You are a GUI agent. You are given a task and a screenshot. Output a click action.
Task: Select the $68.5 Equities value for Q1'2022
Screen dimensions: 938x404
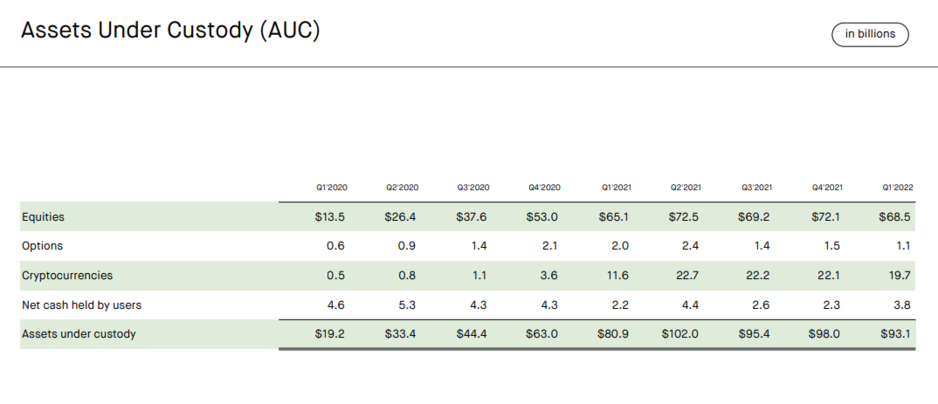point(894,216)
